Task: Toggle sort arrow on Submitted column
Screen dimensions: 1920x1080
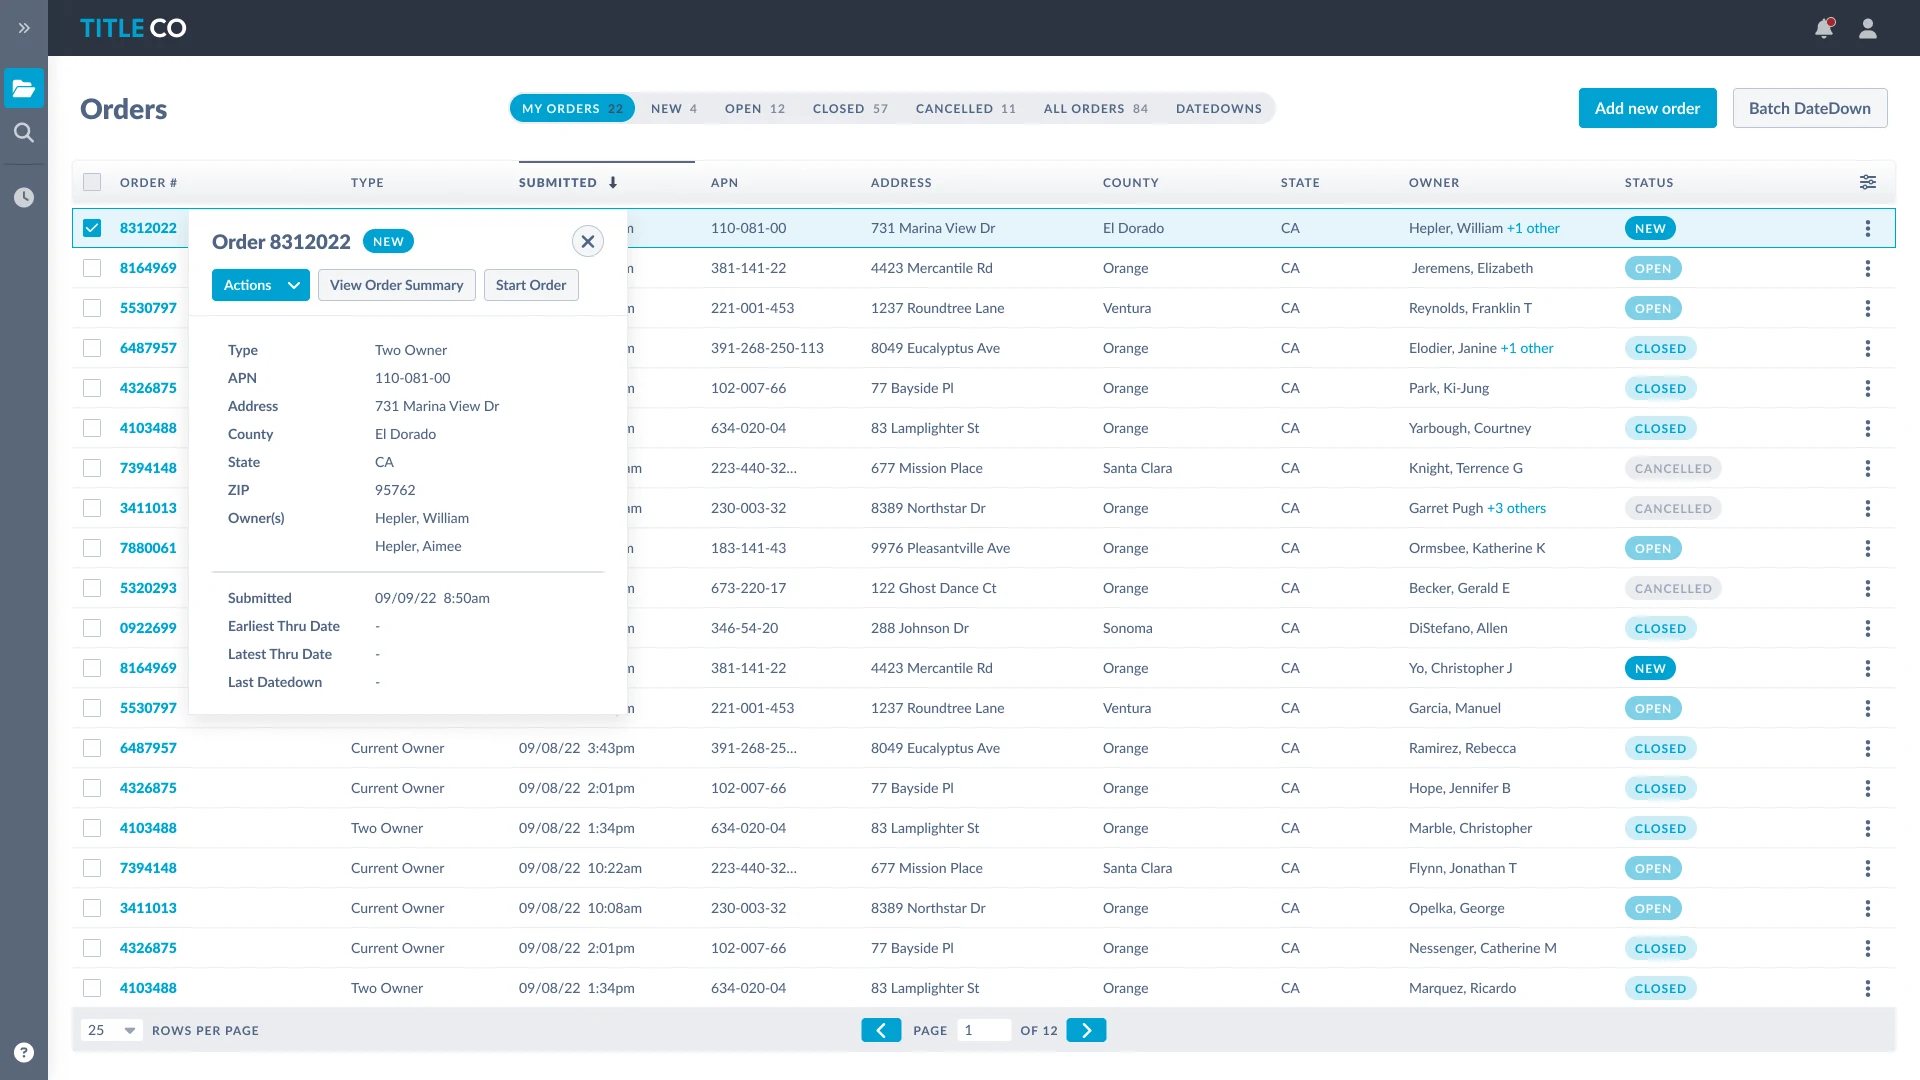Action: (x=613, y=182)
